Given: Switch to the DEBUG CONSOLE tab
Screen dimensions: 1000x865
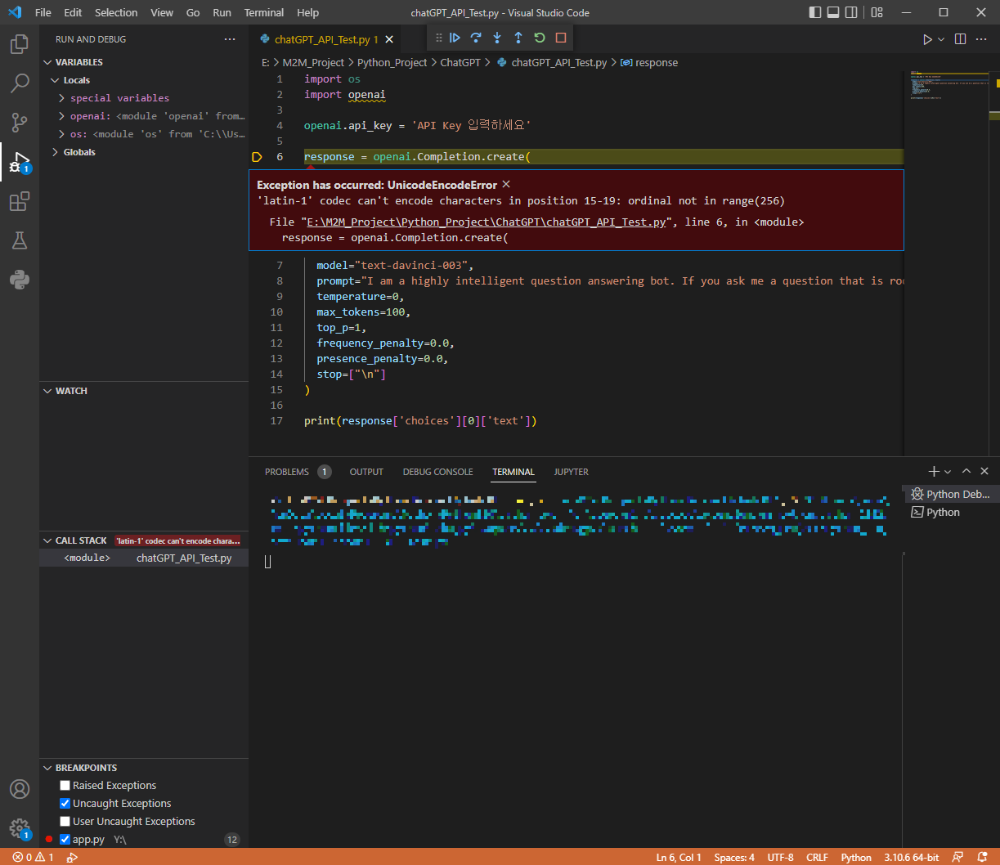Looking at the screenshot, I should click(438, 471).
